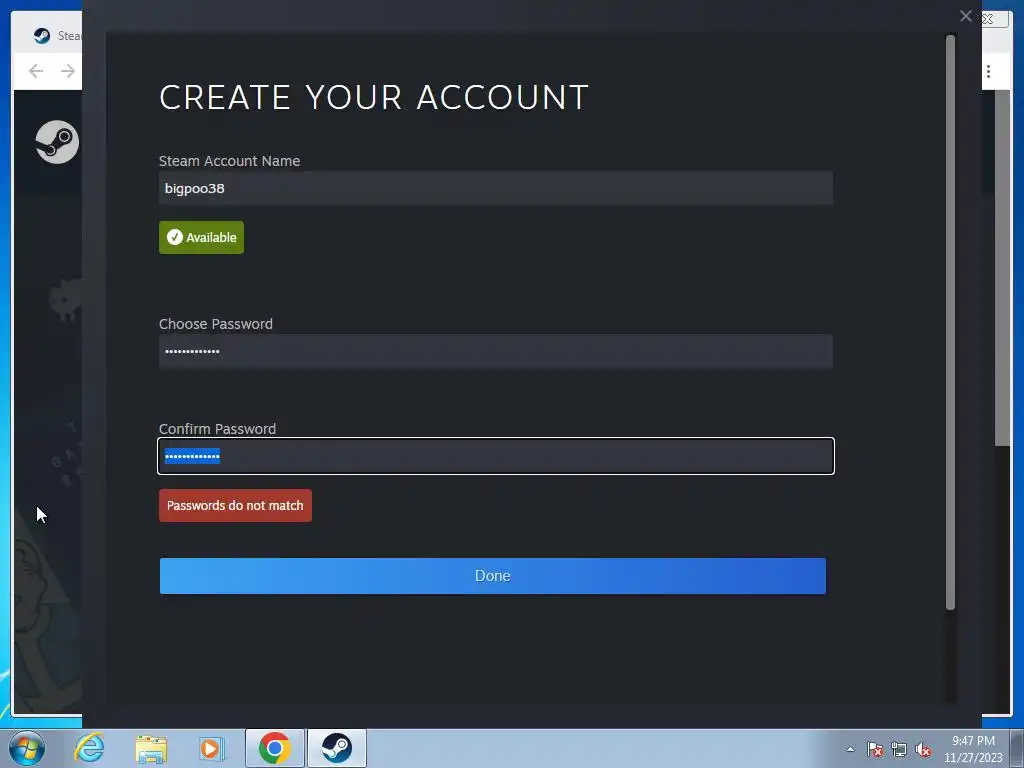Image resolution: width=1024 pixels, height=768 pixels.
Task: Open the Action Center flag icon
Action: (874, 749)
